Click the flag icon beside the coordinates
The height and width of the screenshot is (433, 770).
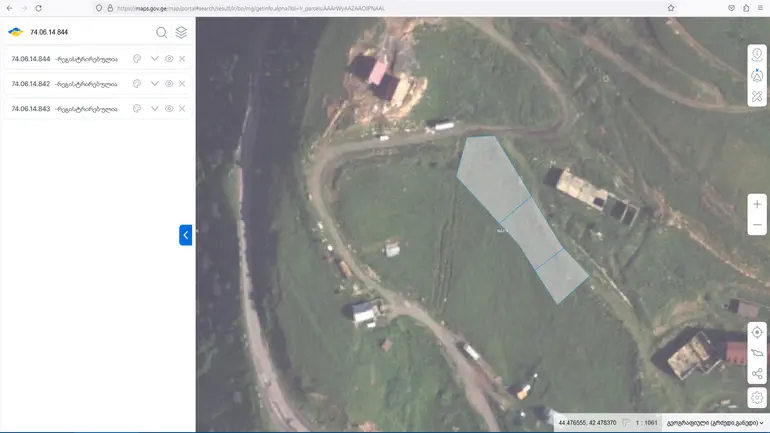626,423
